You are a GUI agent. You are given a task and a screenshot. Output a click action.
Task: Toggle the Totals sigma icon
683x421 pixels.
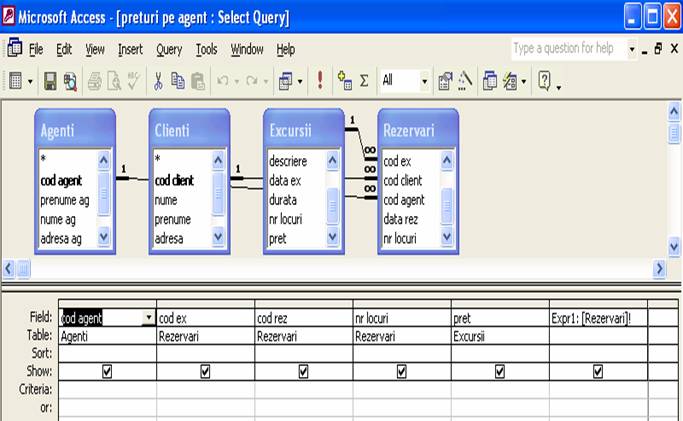(364, 81)
